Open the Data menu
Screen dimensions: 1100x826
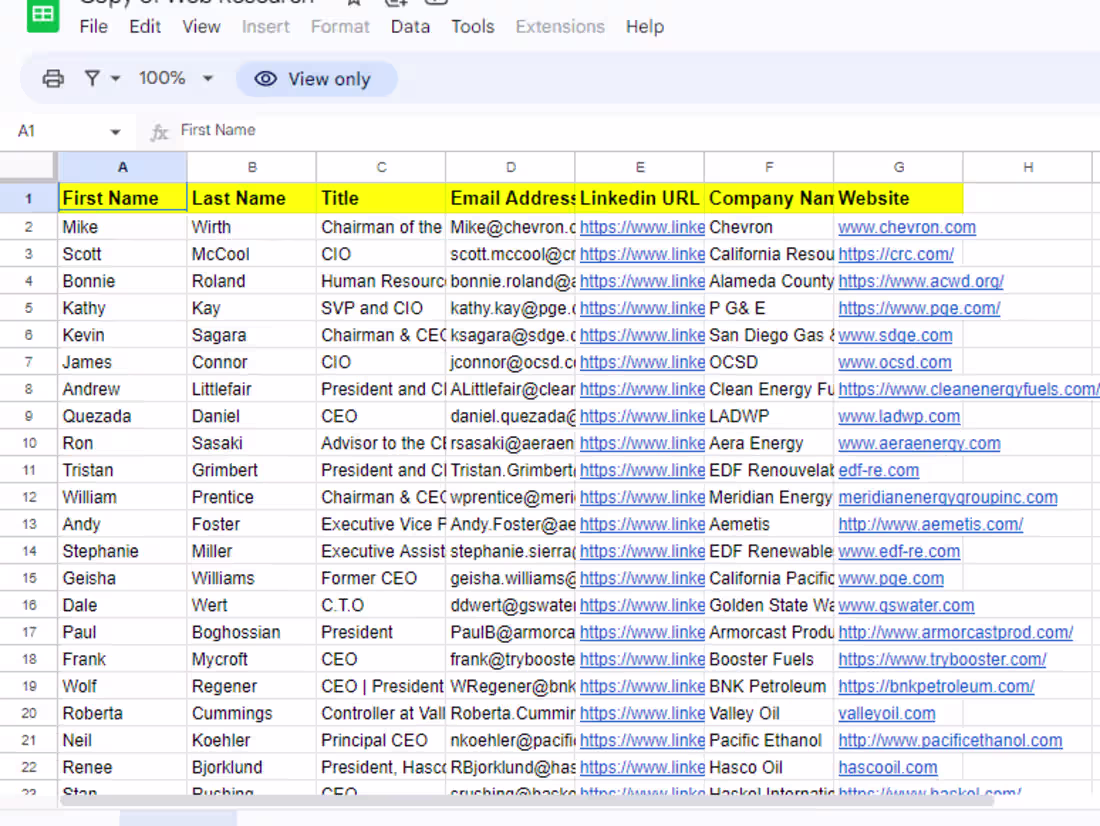click(x=410, y=27)
